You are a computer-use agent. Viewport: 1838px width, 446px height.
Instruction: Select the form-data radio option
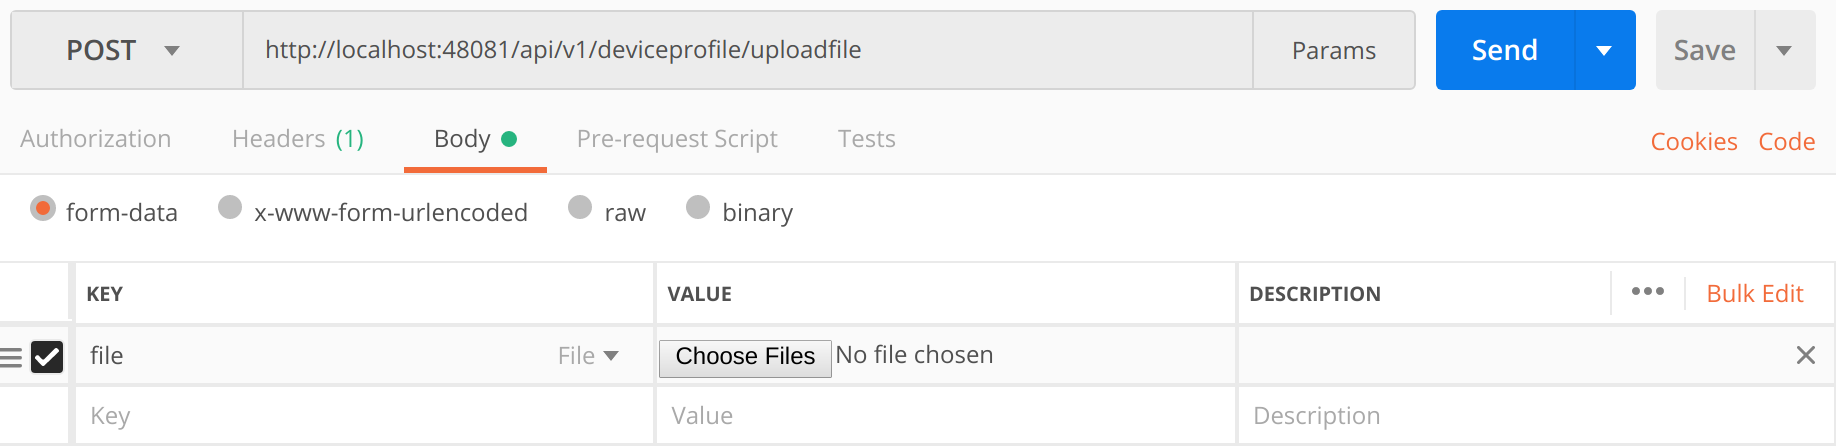coord(43,208)
